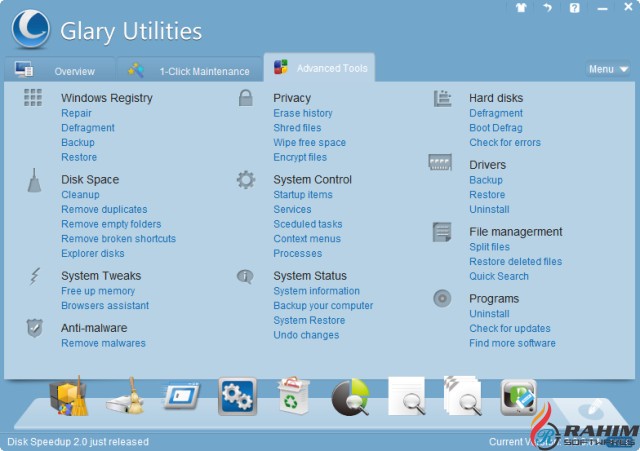
Task: Open Sceduled tasks link
Action: pyautogui.click(x=308, y=224)
